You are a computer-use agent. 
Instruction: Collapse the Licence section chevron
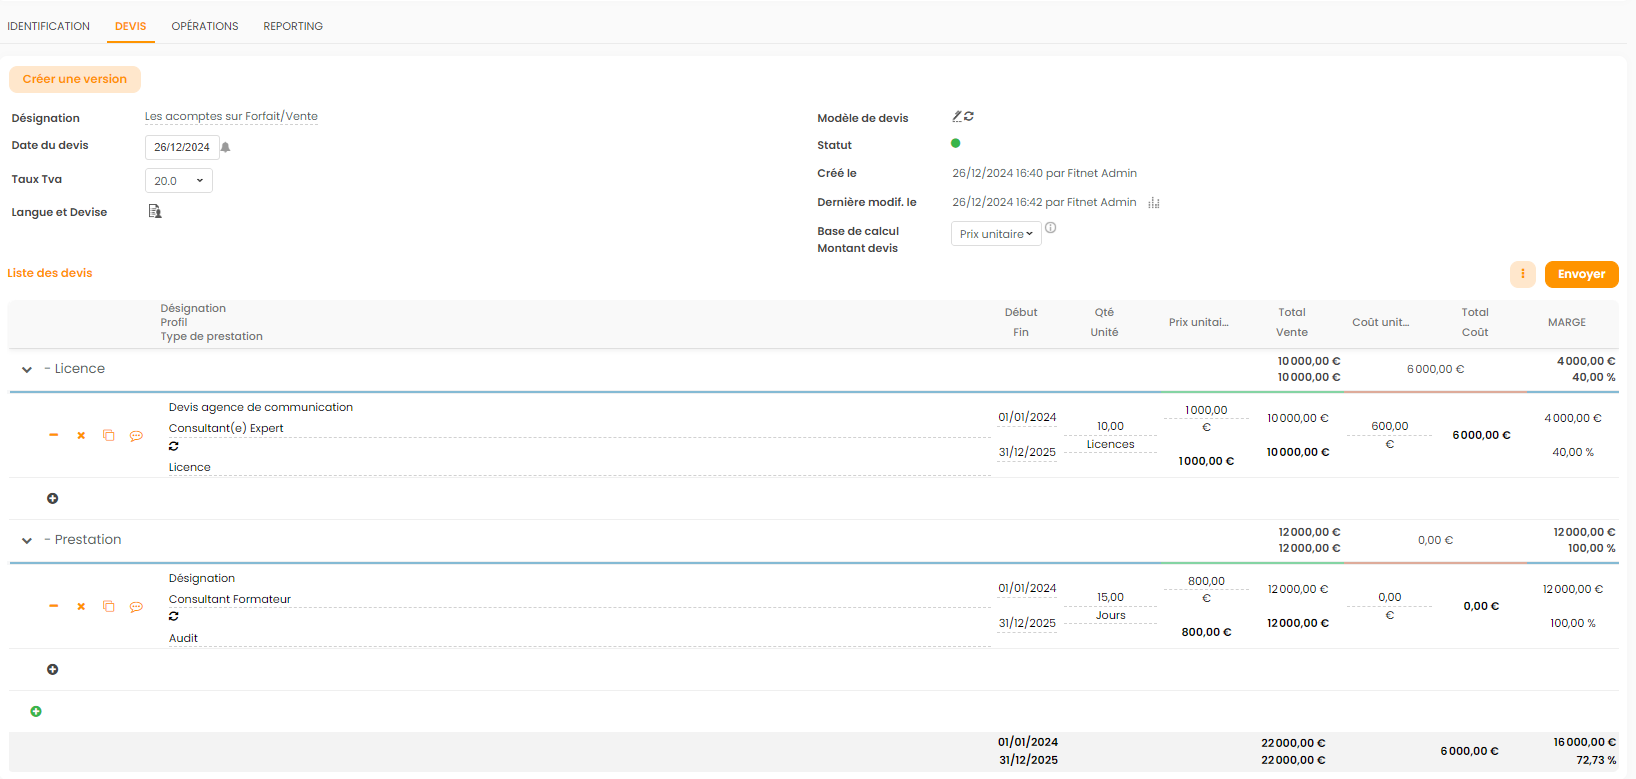[x=27, y=370]
